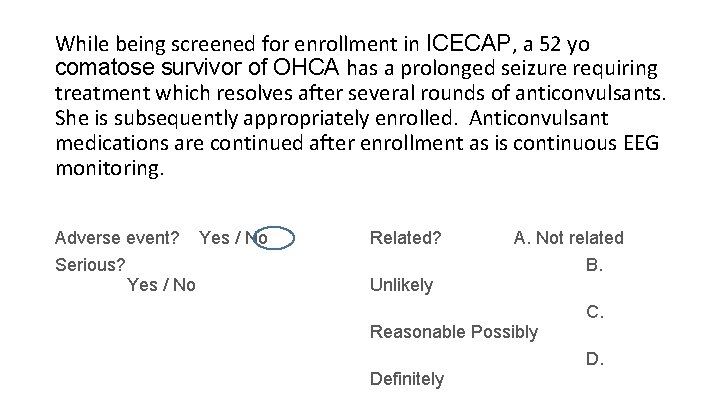
Task: Choose No under the Serious question
Action: [x=185, y=285]
